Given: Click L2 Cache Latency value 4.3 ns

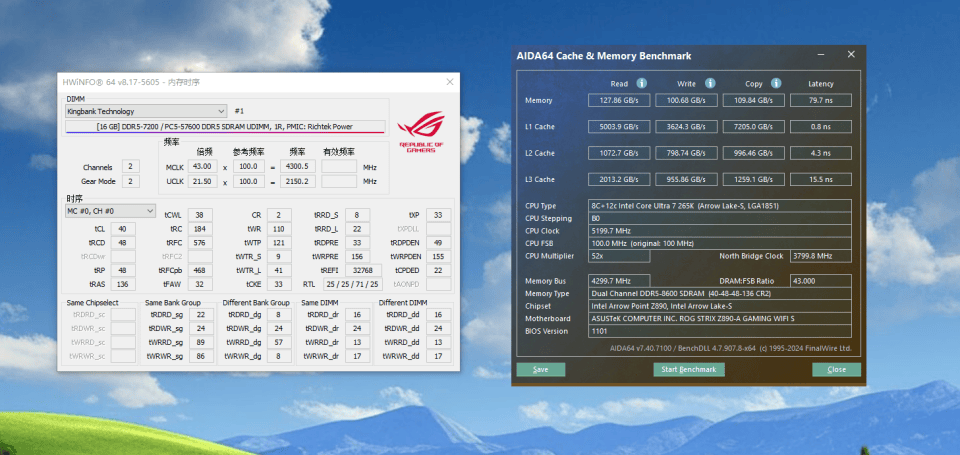Looking at the screenshot, I should [x=820, y=153].
